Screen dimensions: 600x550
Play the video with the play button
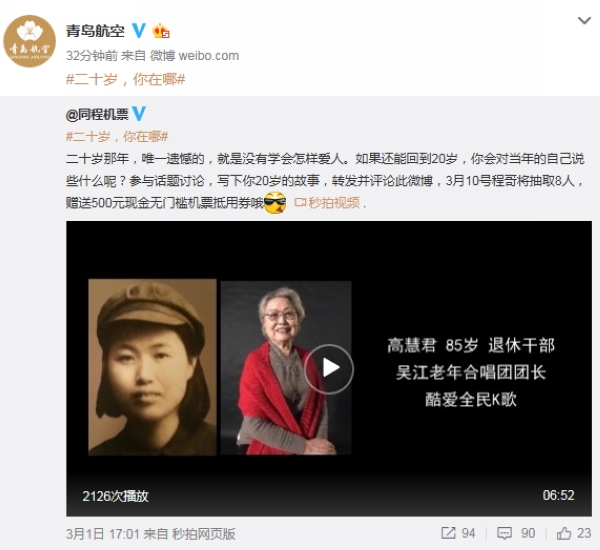[329, 368]
